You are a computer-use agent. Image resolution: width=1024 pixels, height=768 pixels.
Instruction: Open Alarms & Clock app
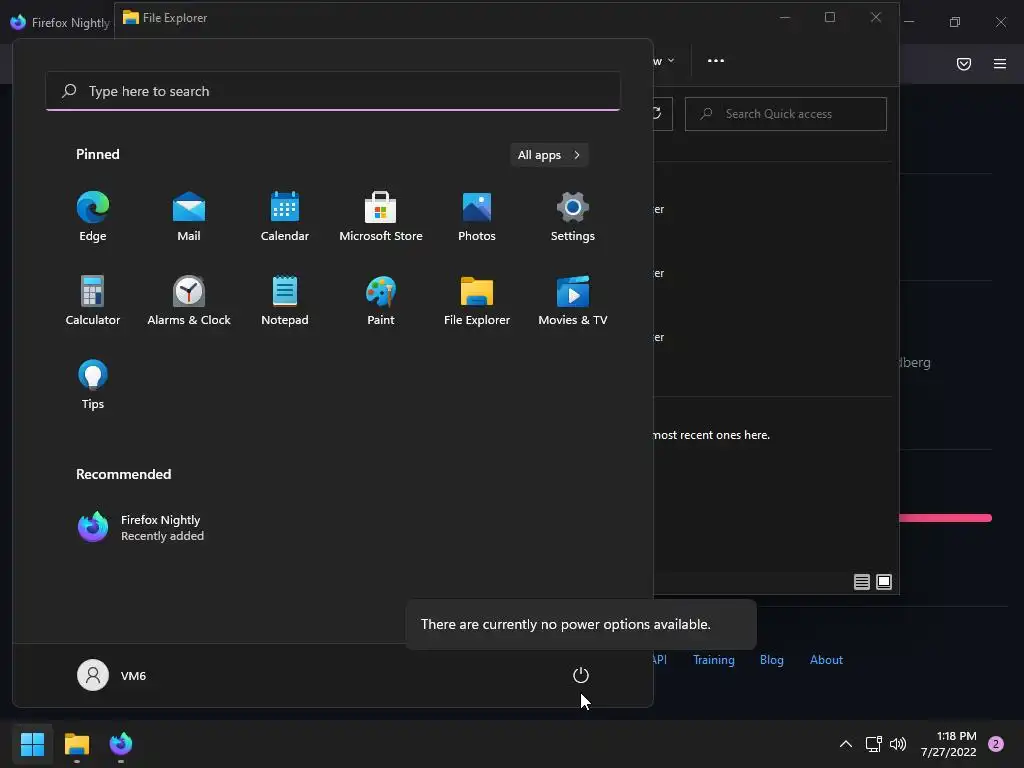pyautogui.click(x=189, y=300)
